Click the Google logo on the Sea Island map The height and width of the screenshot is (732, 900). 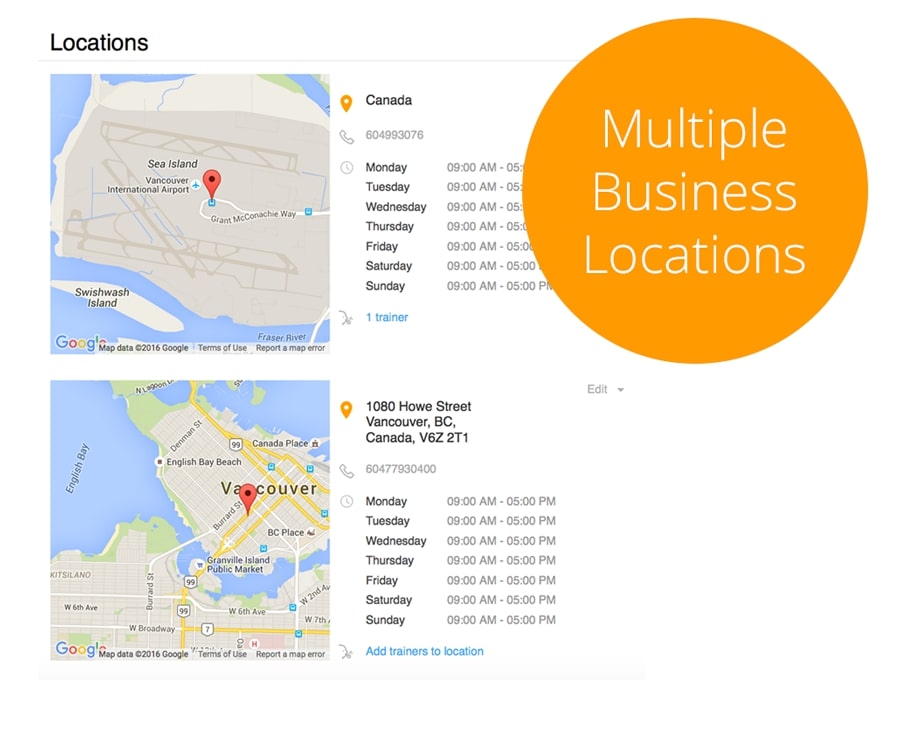click(x=78, y=343)
